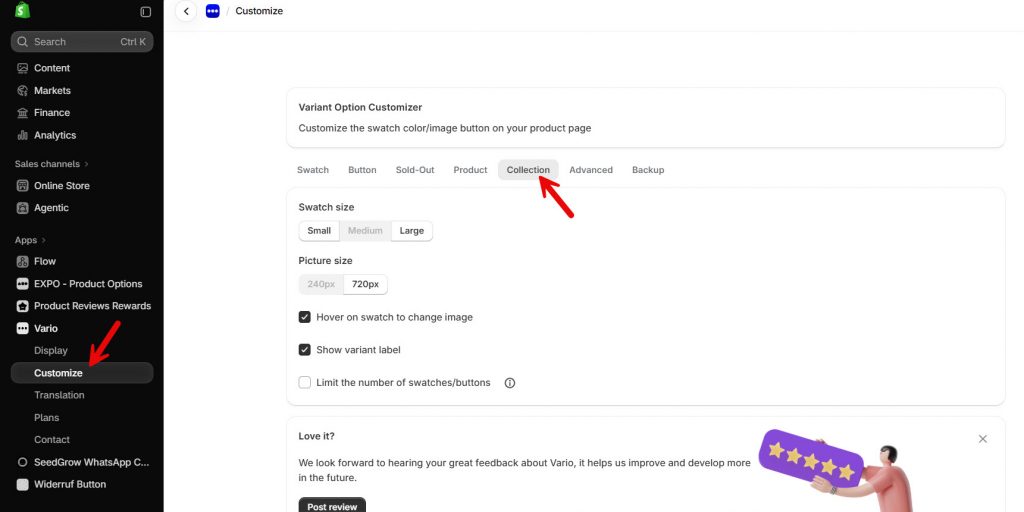The image size is (1024, 512).
Task: Open Analytics via its bar chart icon
Action: pyautogui.click(x=23, y=135)
